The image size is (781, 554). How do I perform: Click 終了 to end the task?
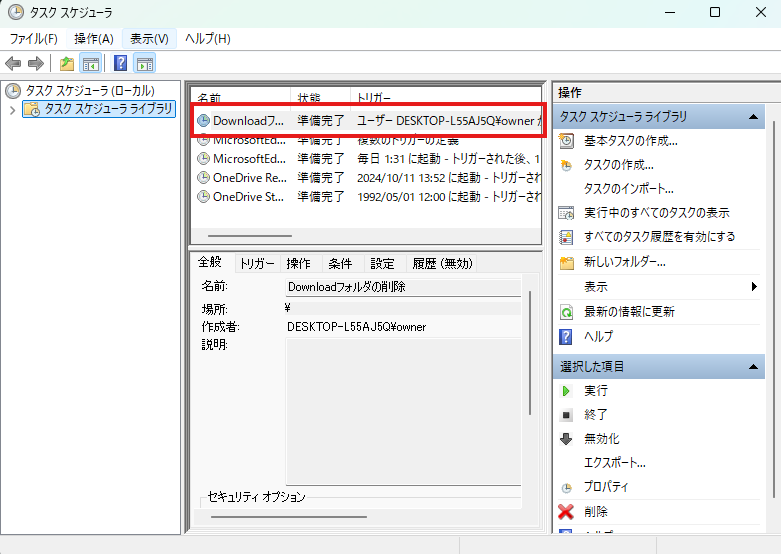tap(595, 415)
